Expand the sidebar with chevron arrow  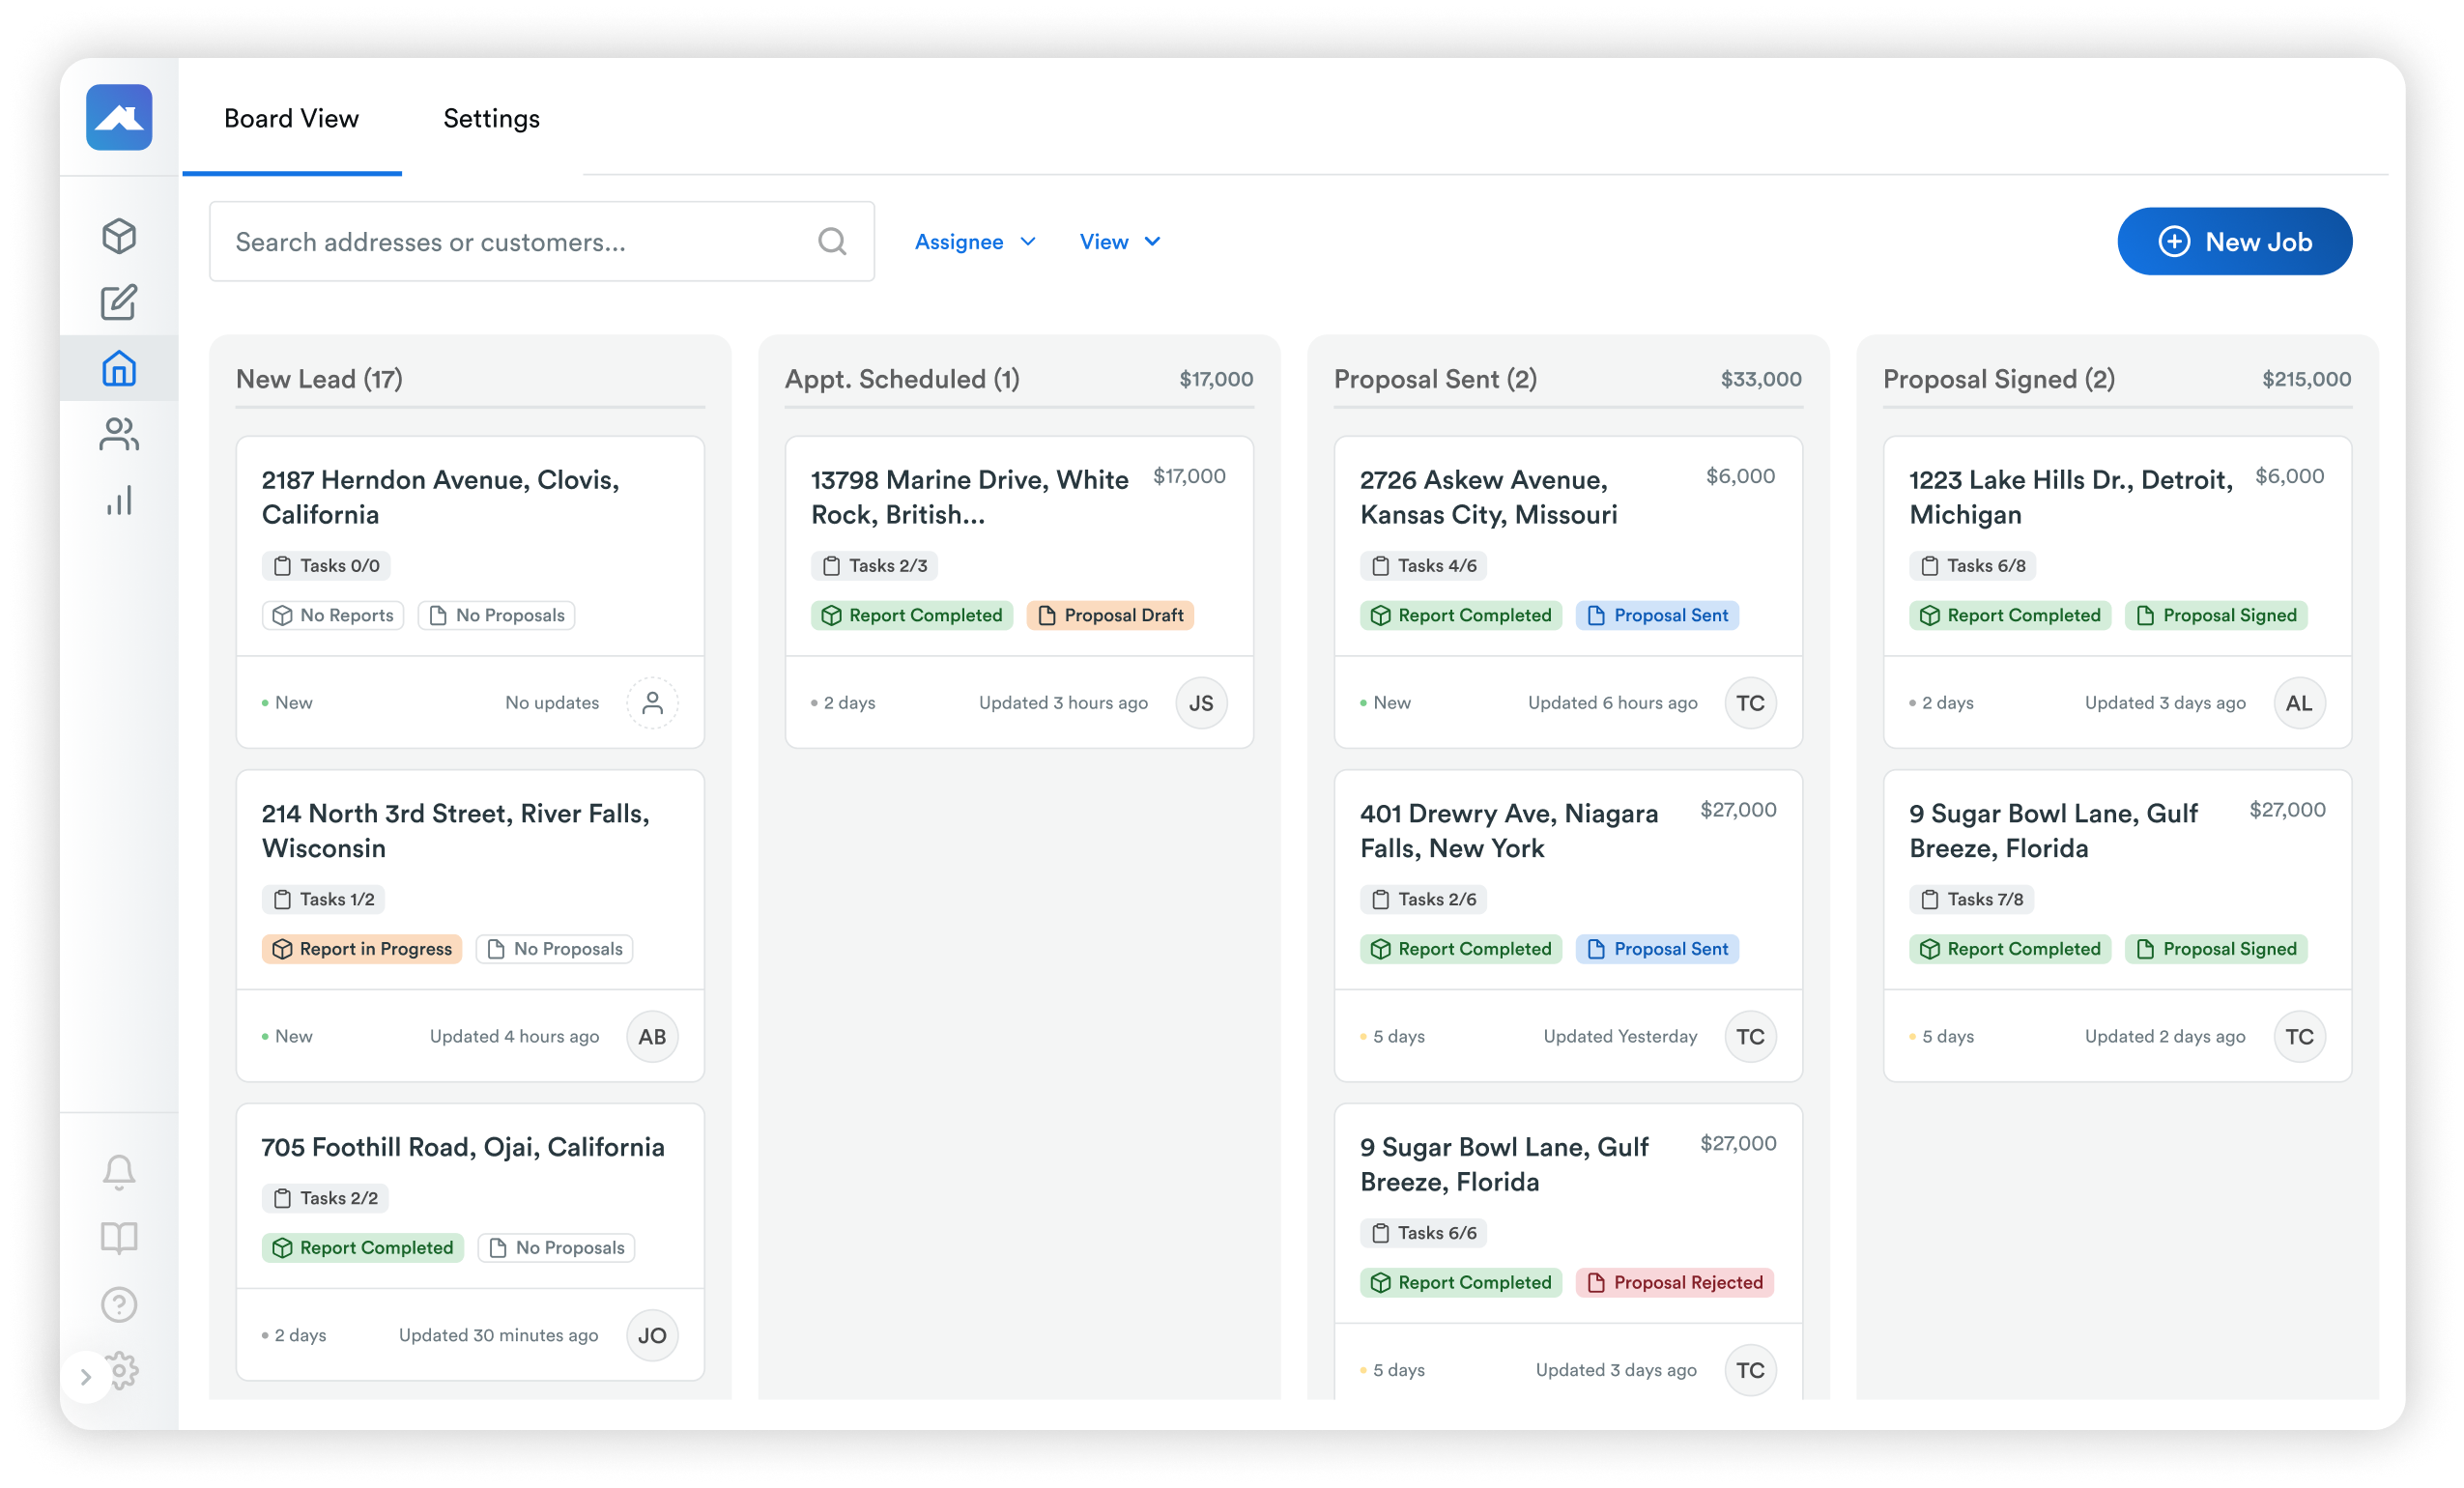pos(86,1377)
